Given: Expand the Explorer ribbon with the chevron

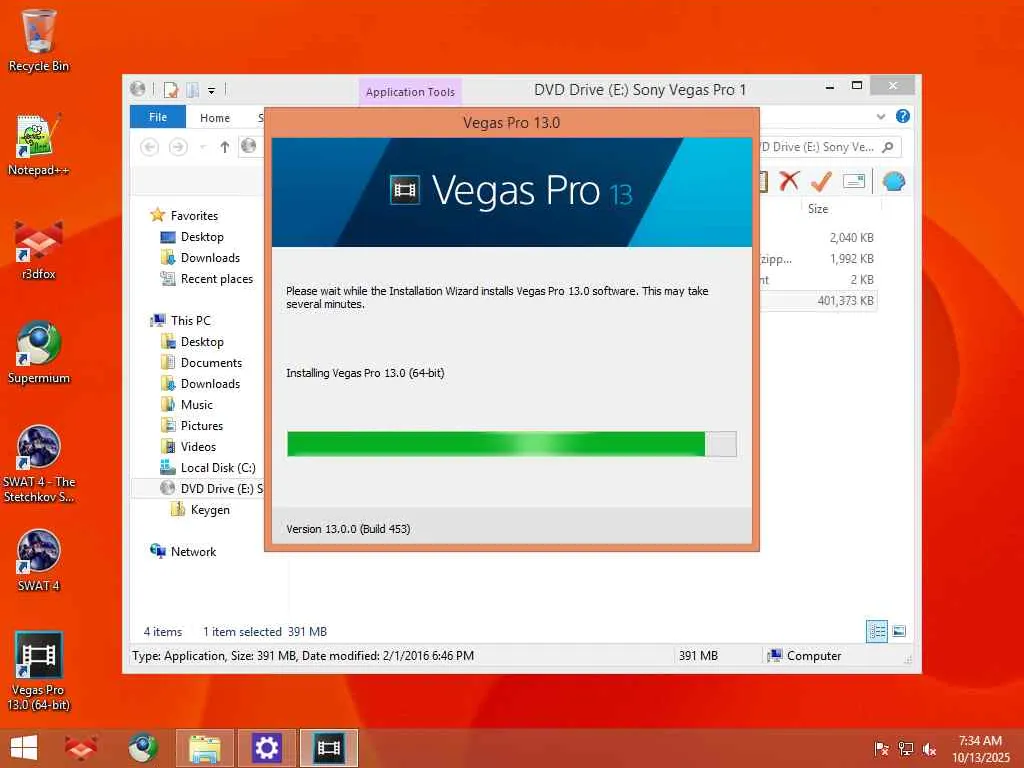Looking at the screenshot, I should 881,117.
